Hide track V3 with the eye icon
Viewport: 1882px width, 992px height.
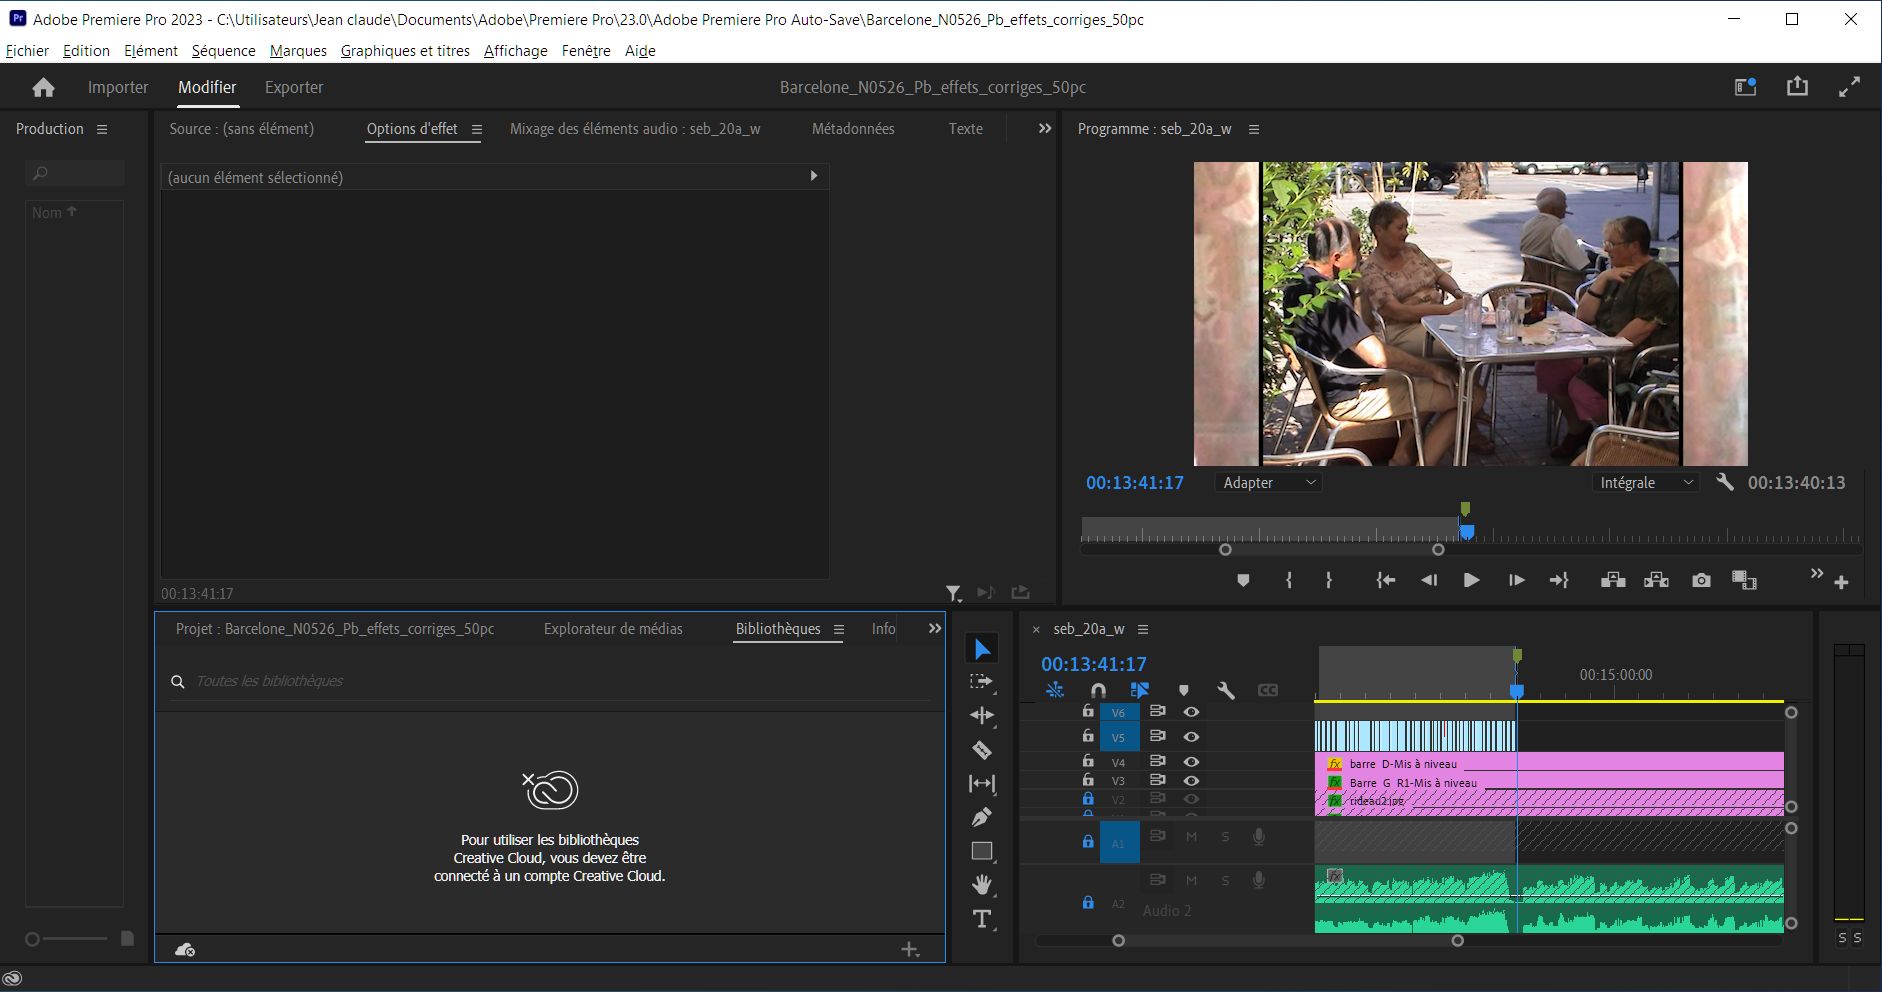coord(1191,780)
